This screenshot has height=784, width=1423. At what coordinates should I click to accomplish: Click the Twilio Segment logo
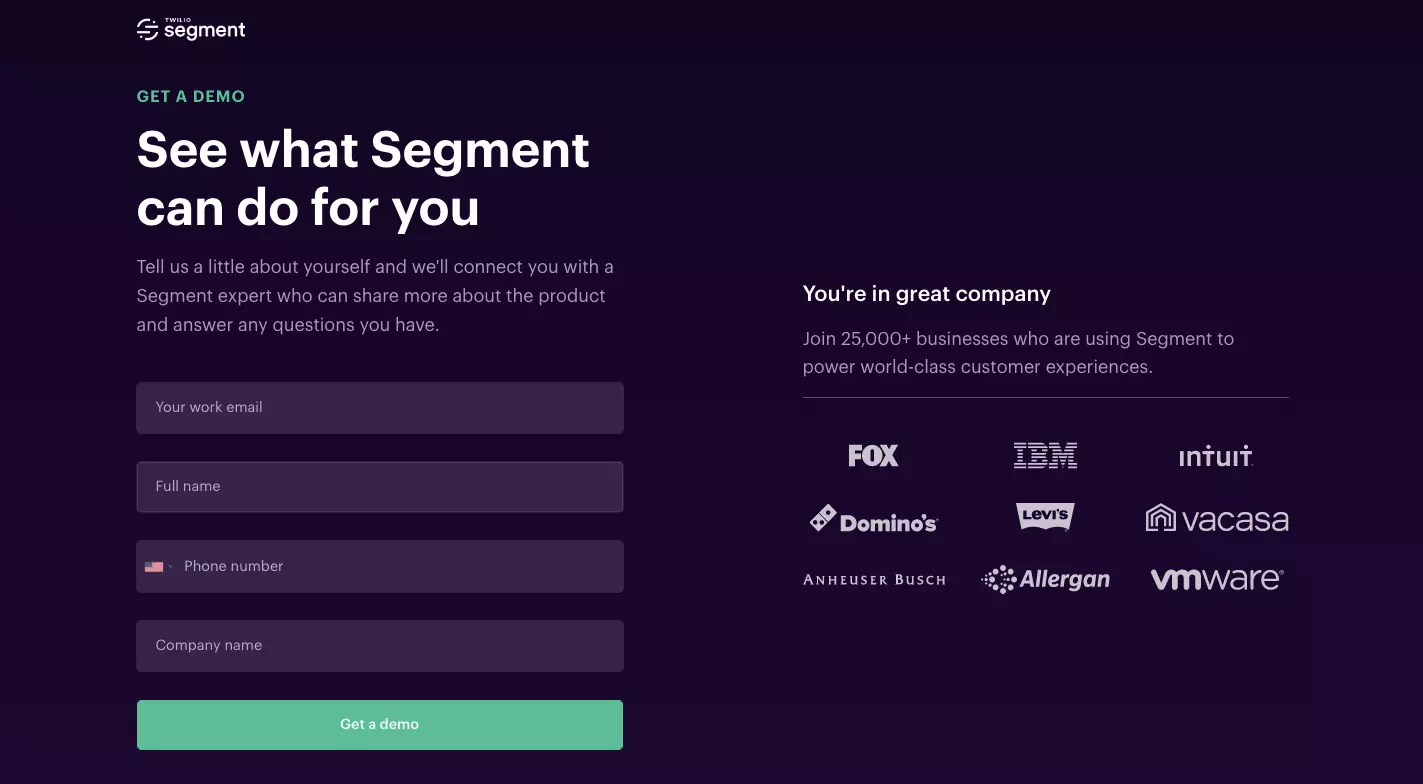[x=191, y=29]
